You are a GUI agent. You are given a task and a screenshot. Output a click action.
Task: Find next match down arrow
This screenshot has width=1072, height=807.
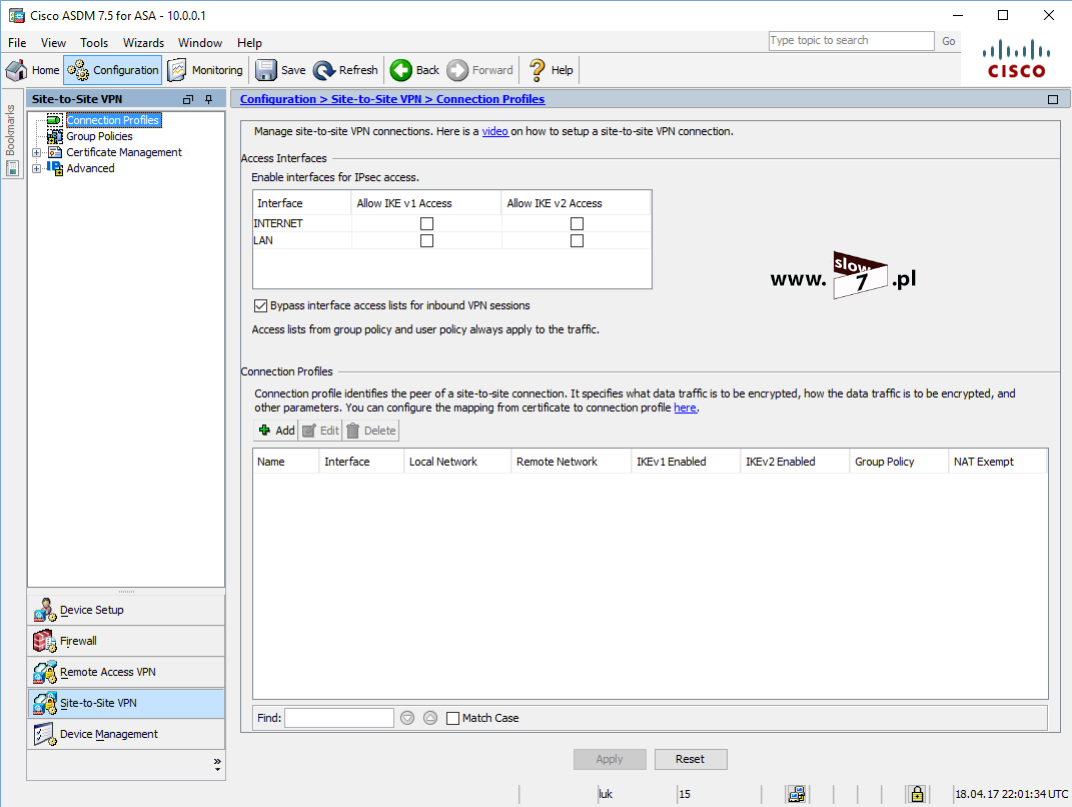click(407, 718)
